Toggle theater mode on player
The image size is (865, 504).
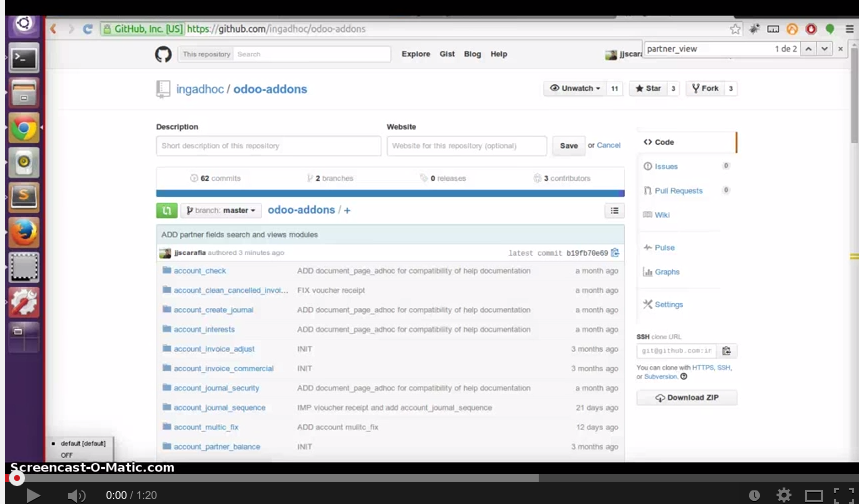(814, 495)
